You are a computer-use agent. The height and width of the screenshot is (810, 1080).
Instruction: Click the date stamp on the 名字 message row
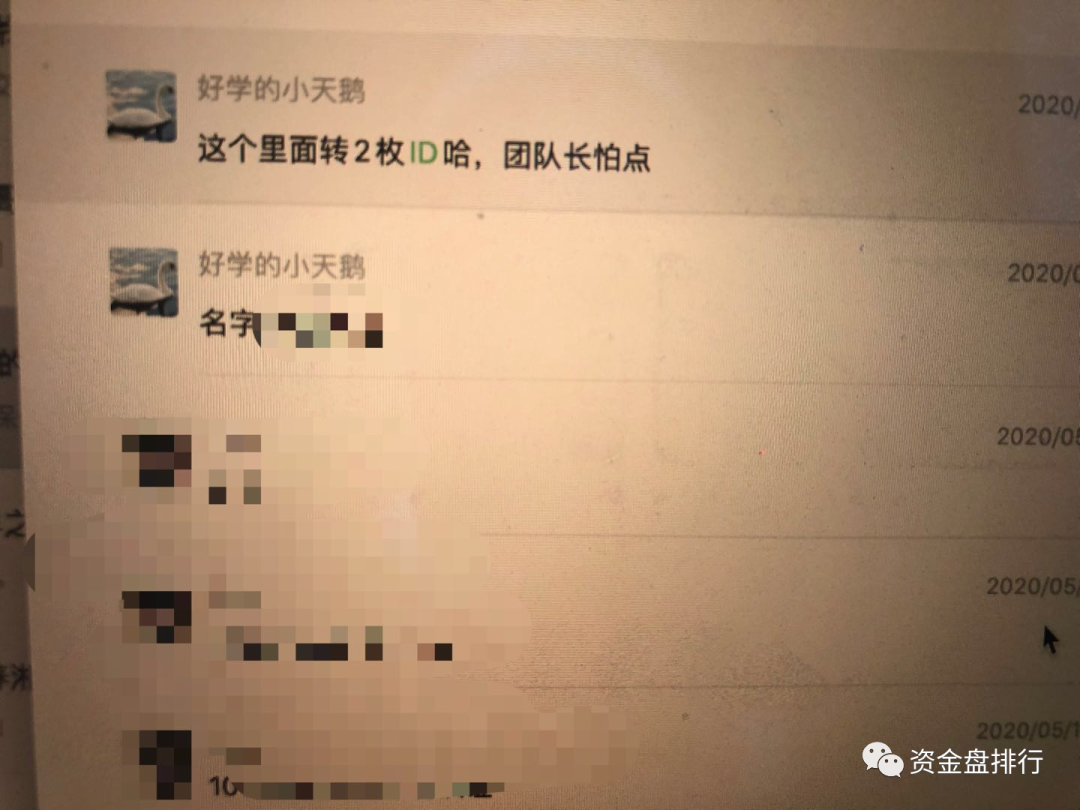(x=1043, y=273)
